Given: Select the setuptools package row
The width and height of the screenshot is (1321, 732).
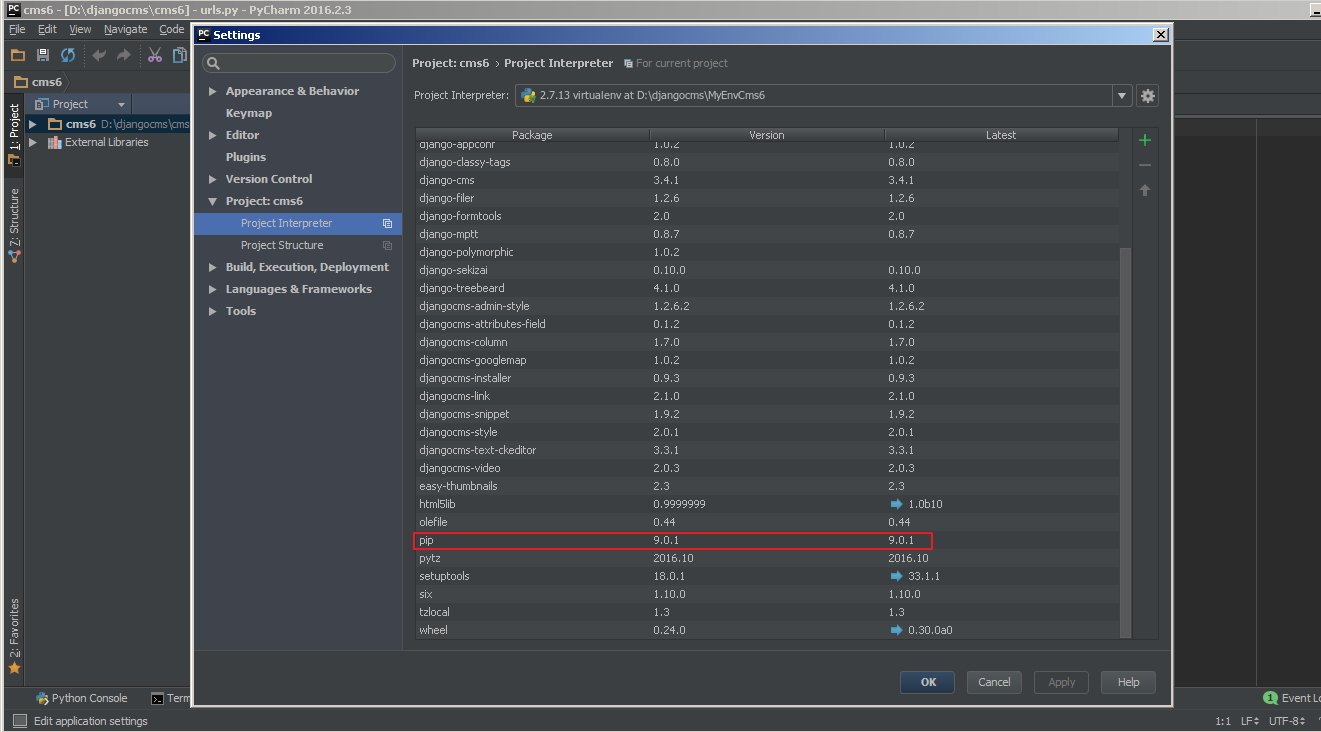Looking at the screenshot, I should [768, 576].
